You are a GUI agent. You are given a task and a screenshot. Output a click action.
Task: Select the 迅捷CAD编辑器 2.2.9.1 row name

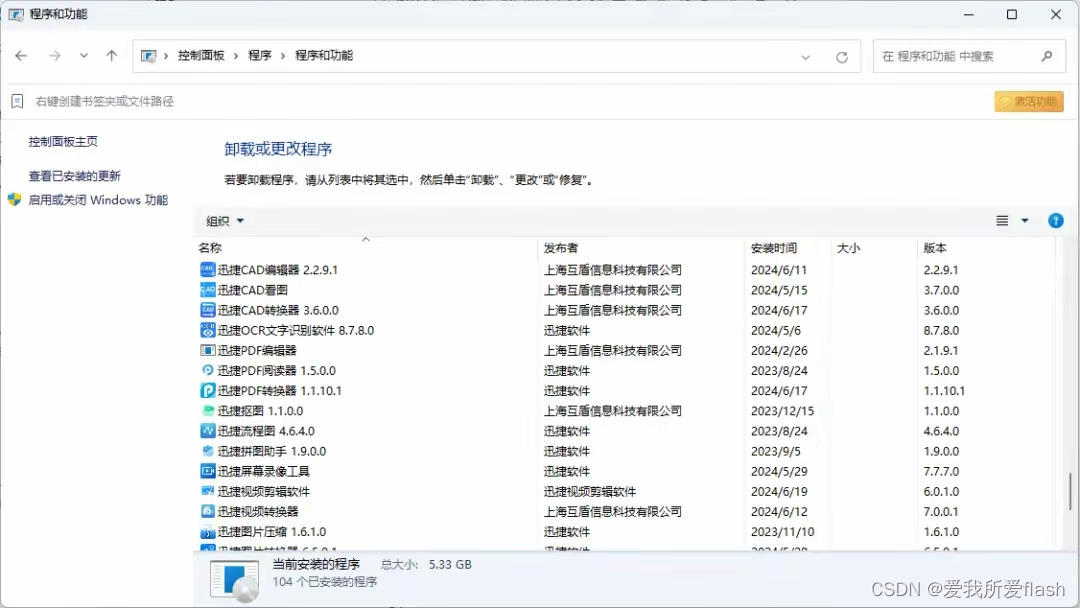click(278, 270)
